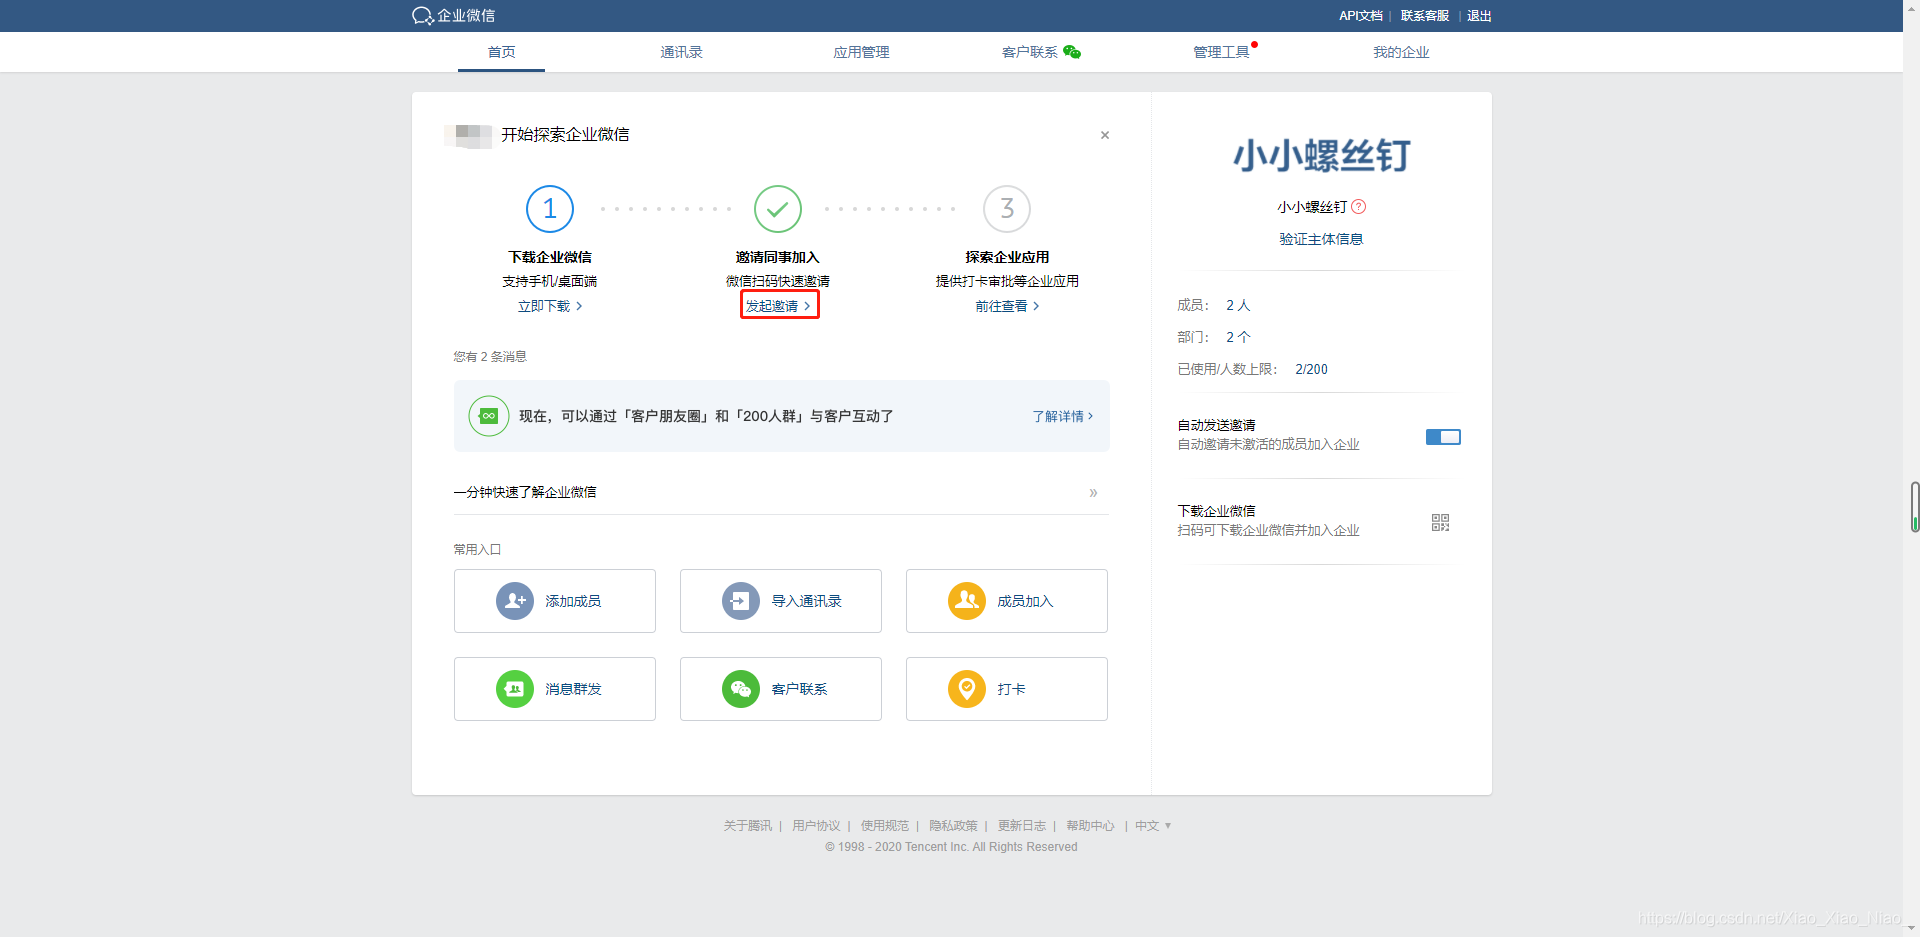Go to the 客户联系 tab
This screenshot has width=1920, height=937.
pos(1029,52)
